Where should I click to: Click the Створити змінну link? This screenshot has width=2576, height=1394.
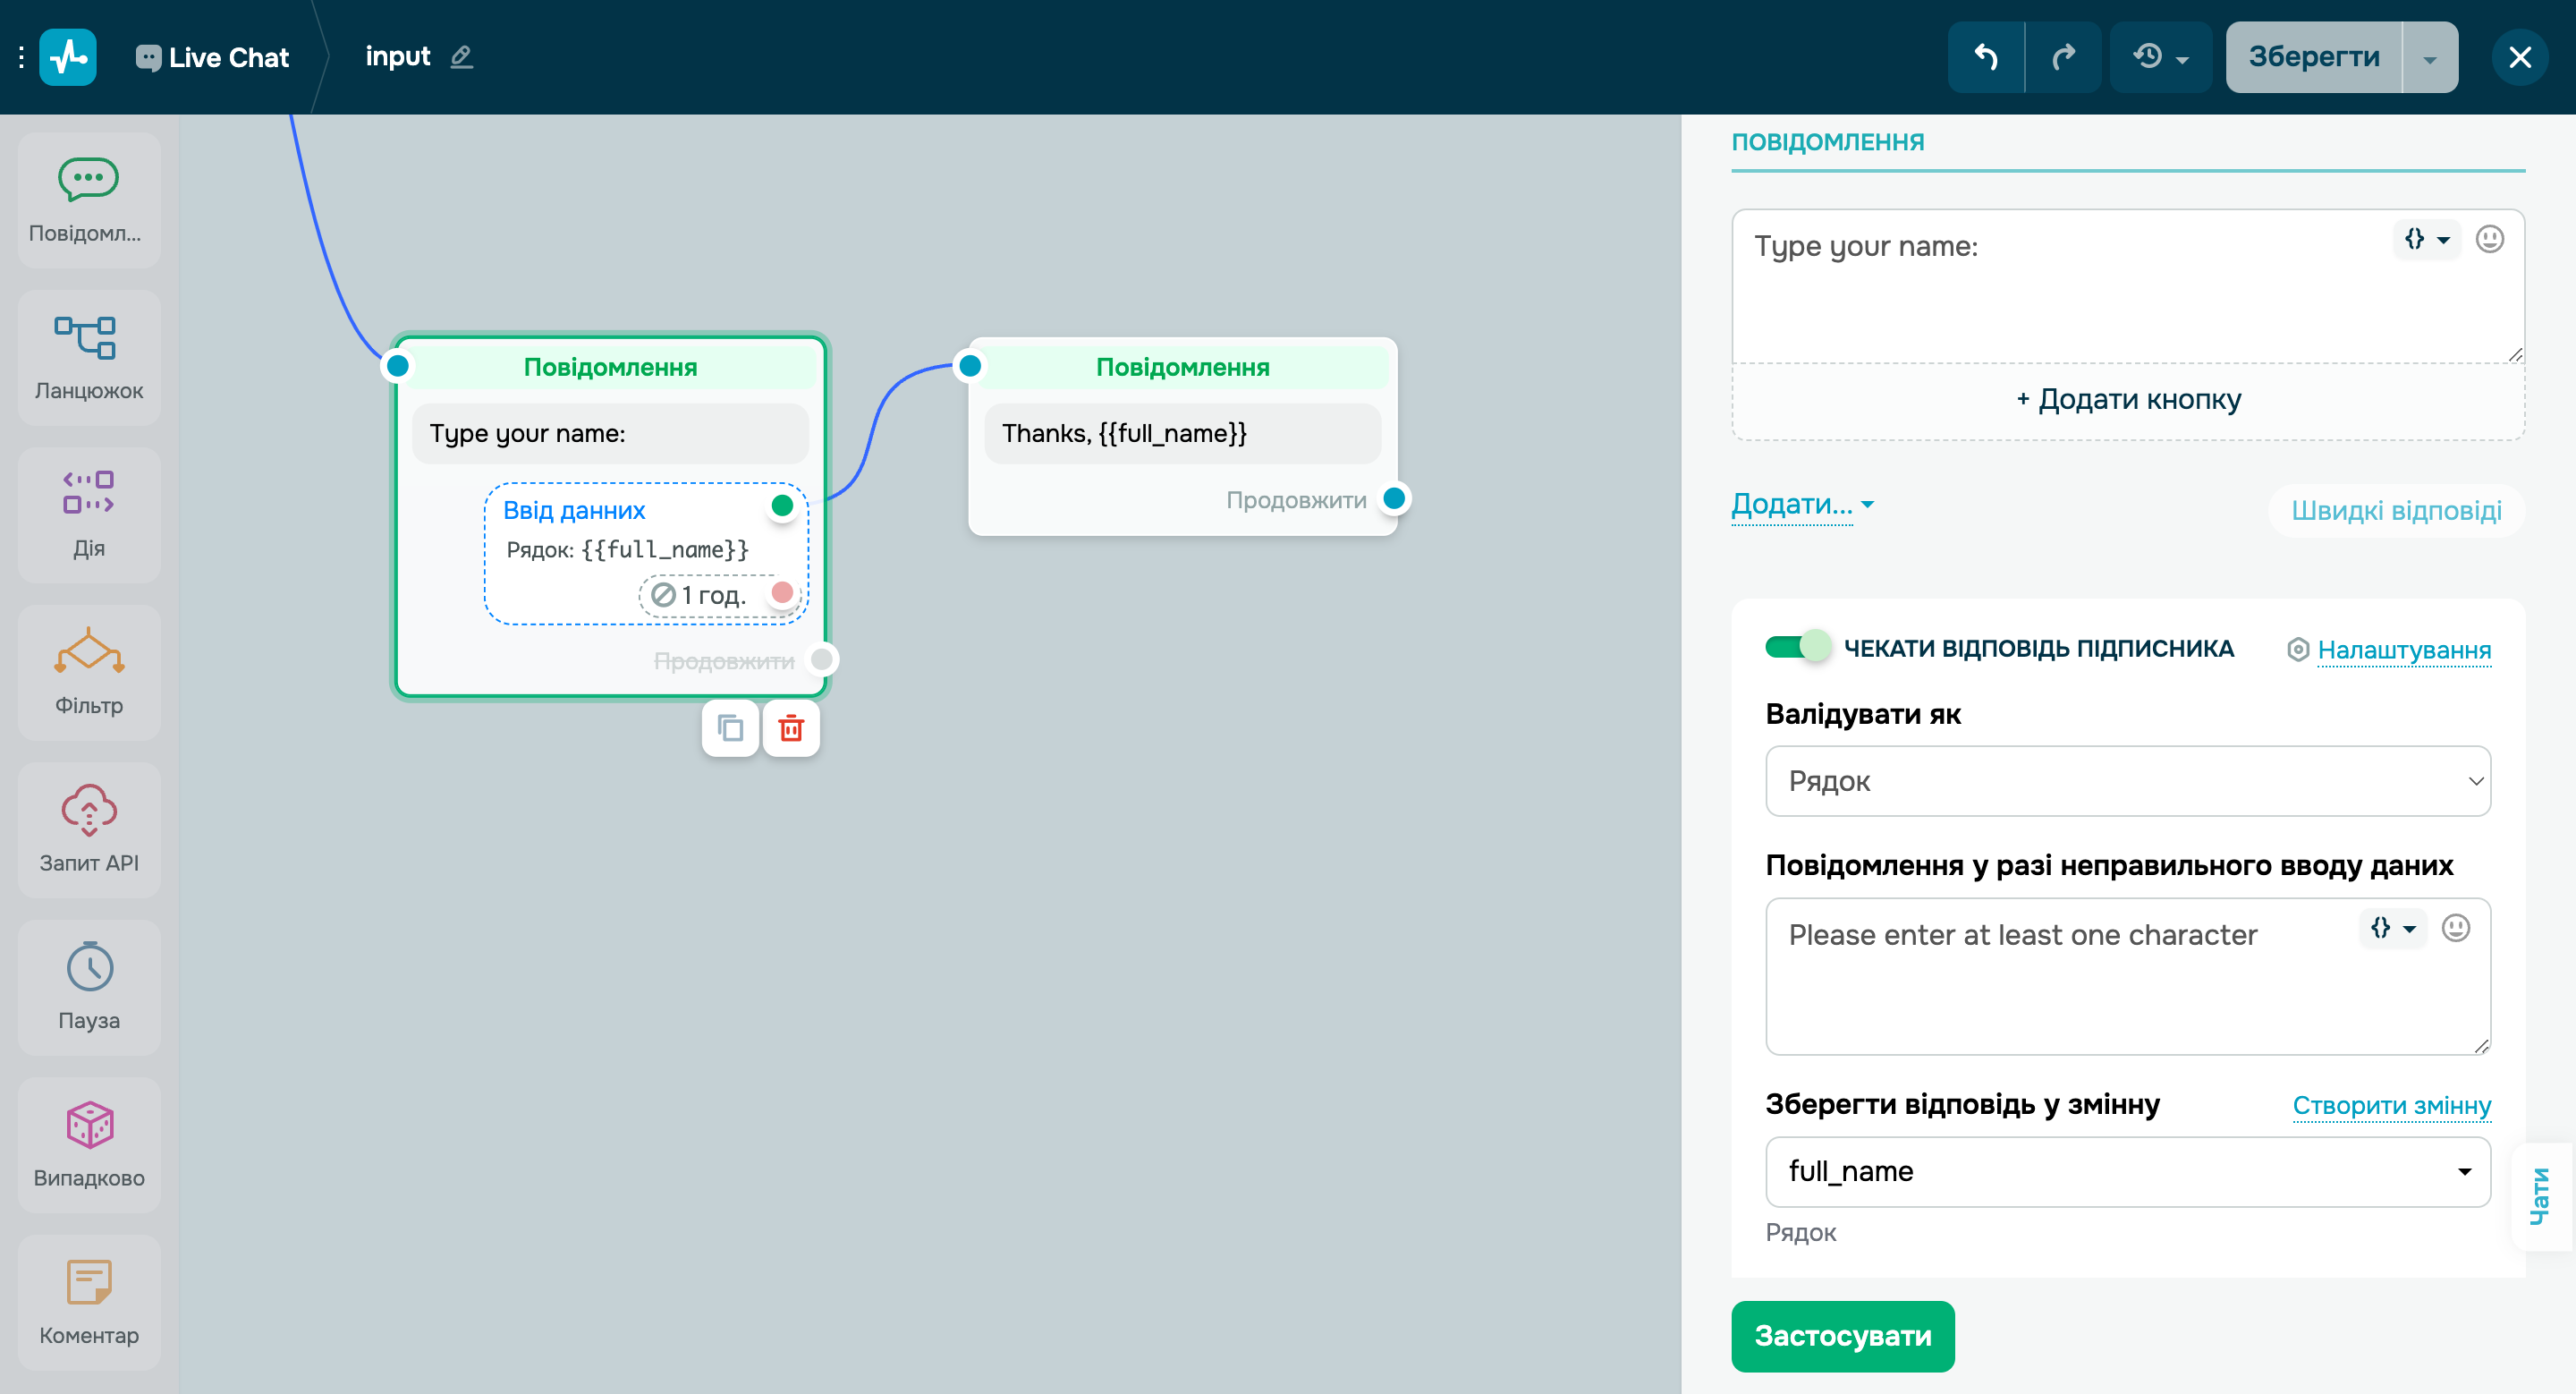2391,1105
